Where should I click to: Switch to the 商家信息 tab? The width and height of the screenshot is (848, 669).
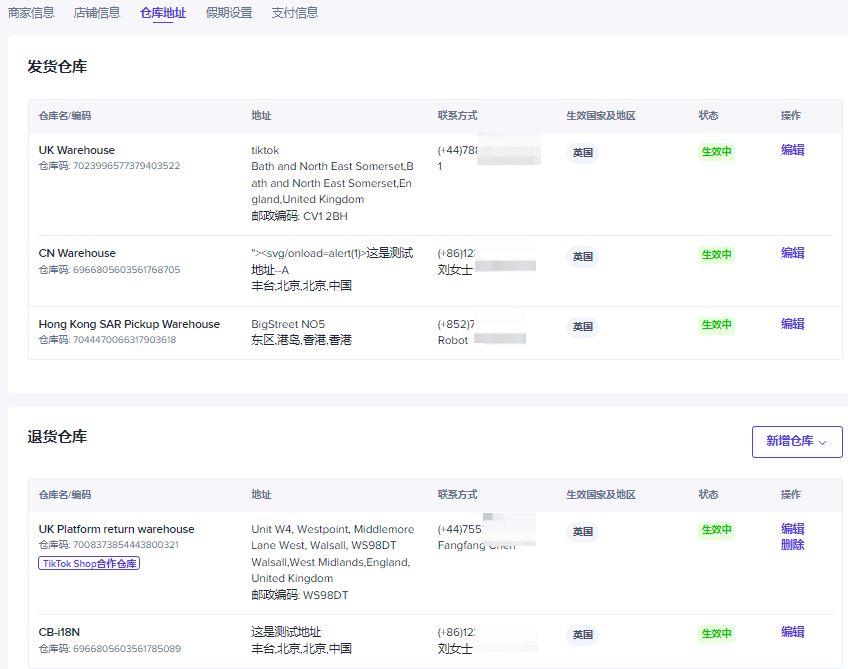coord(30,14)
